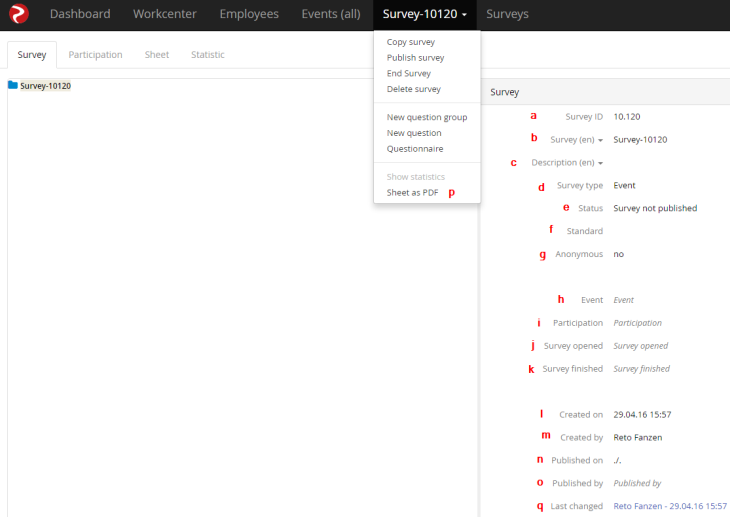Click the Survey ID value 10.120
Image resolution: width=730 pixels, height=517 pixels.
point(627,117)
